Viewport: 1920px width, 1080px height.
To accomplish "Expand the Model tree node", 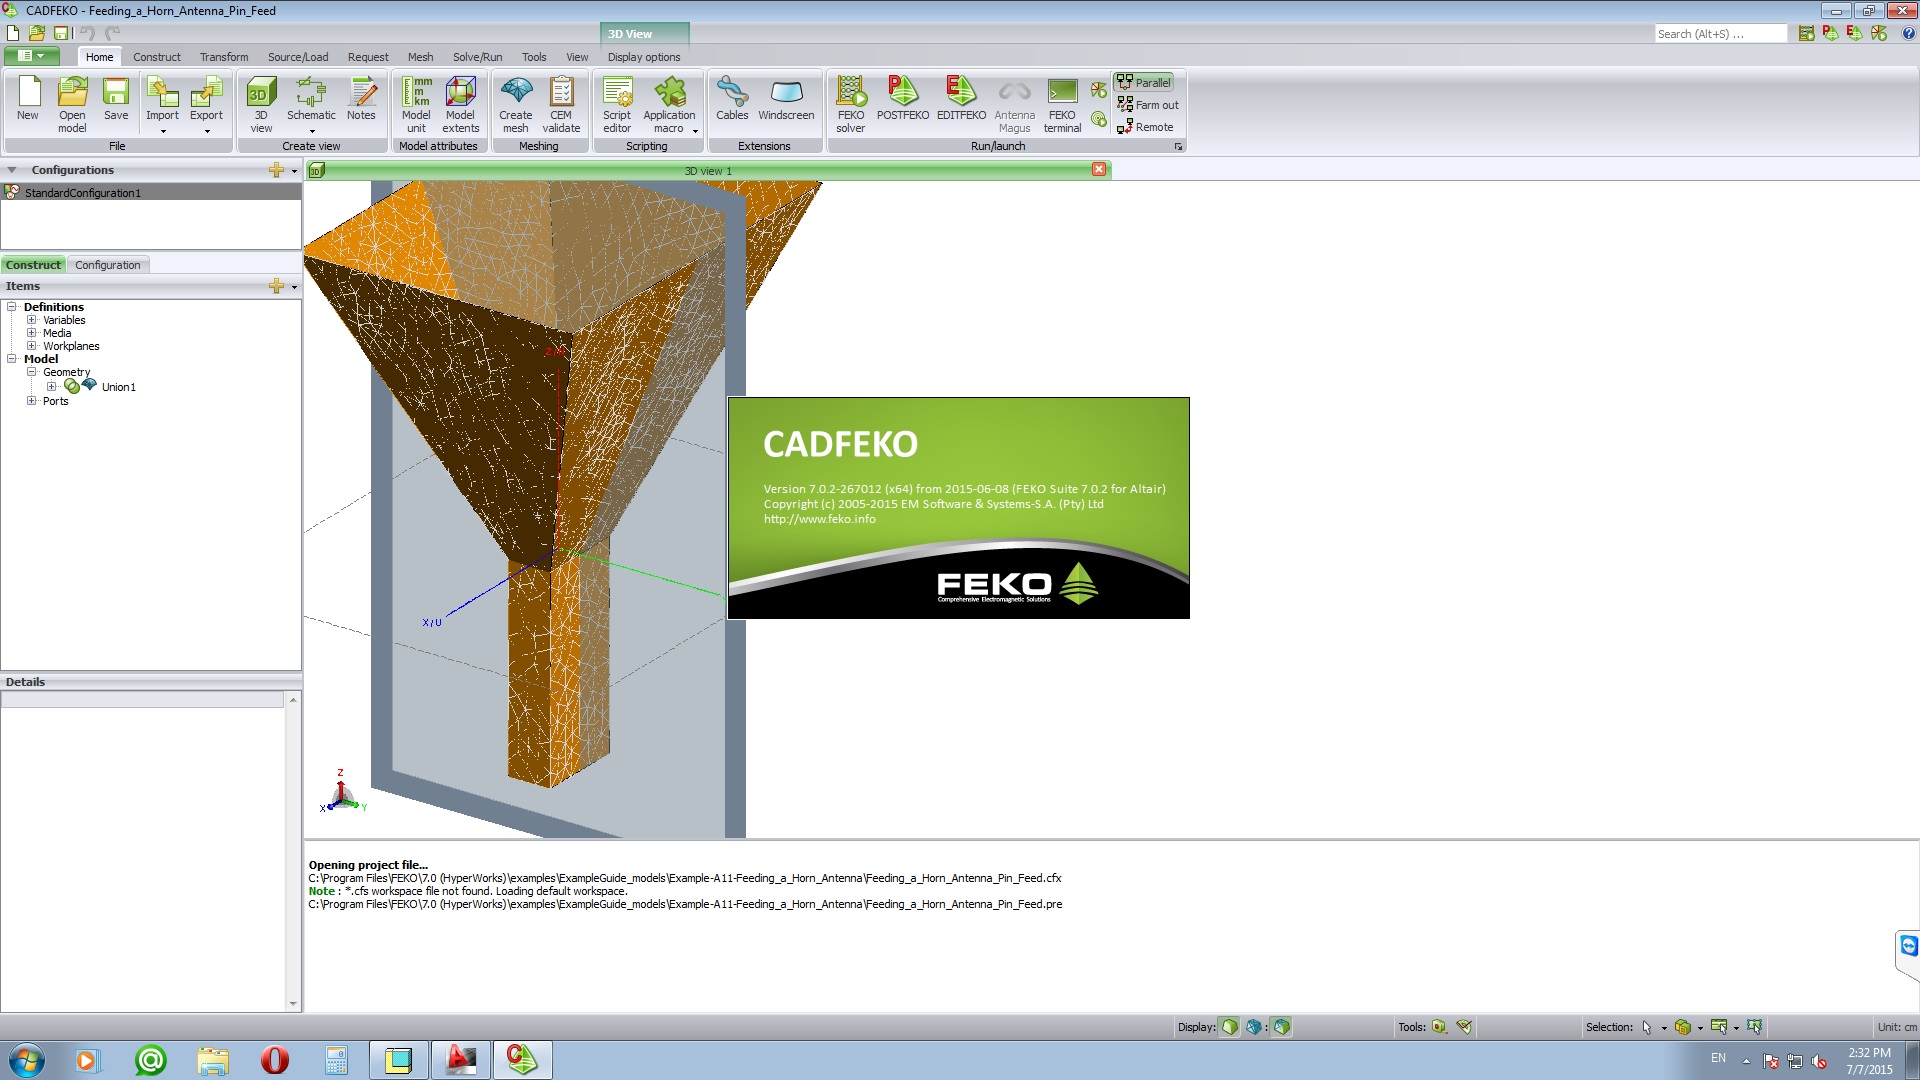I will [x=11, y=359].
